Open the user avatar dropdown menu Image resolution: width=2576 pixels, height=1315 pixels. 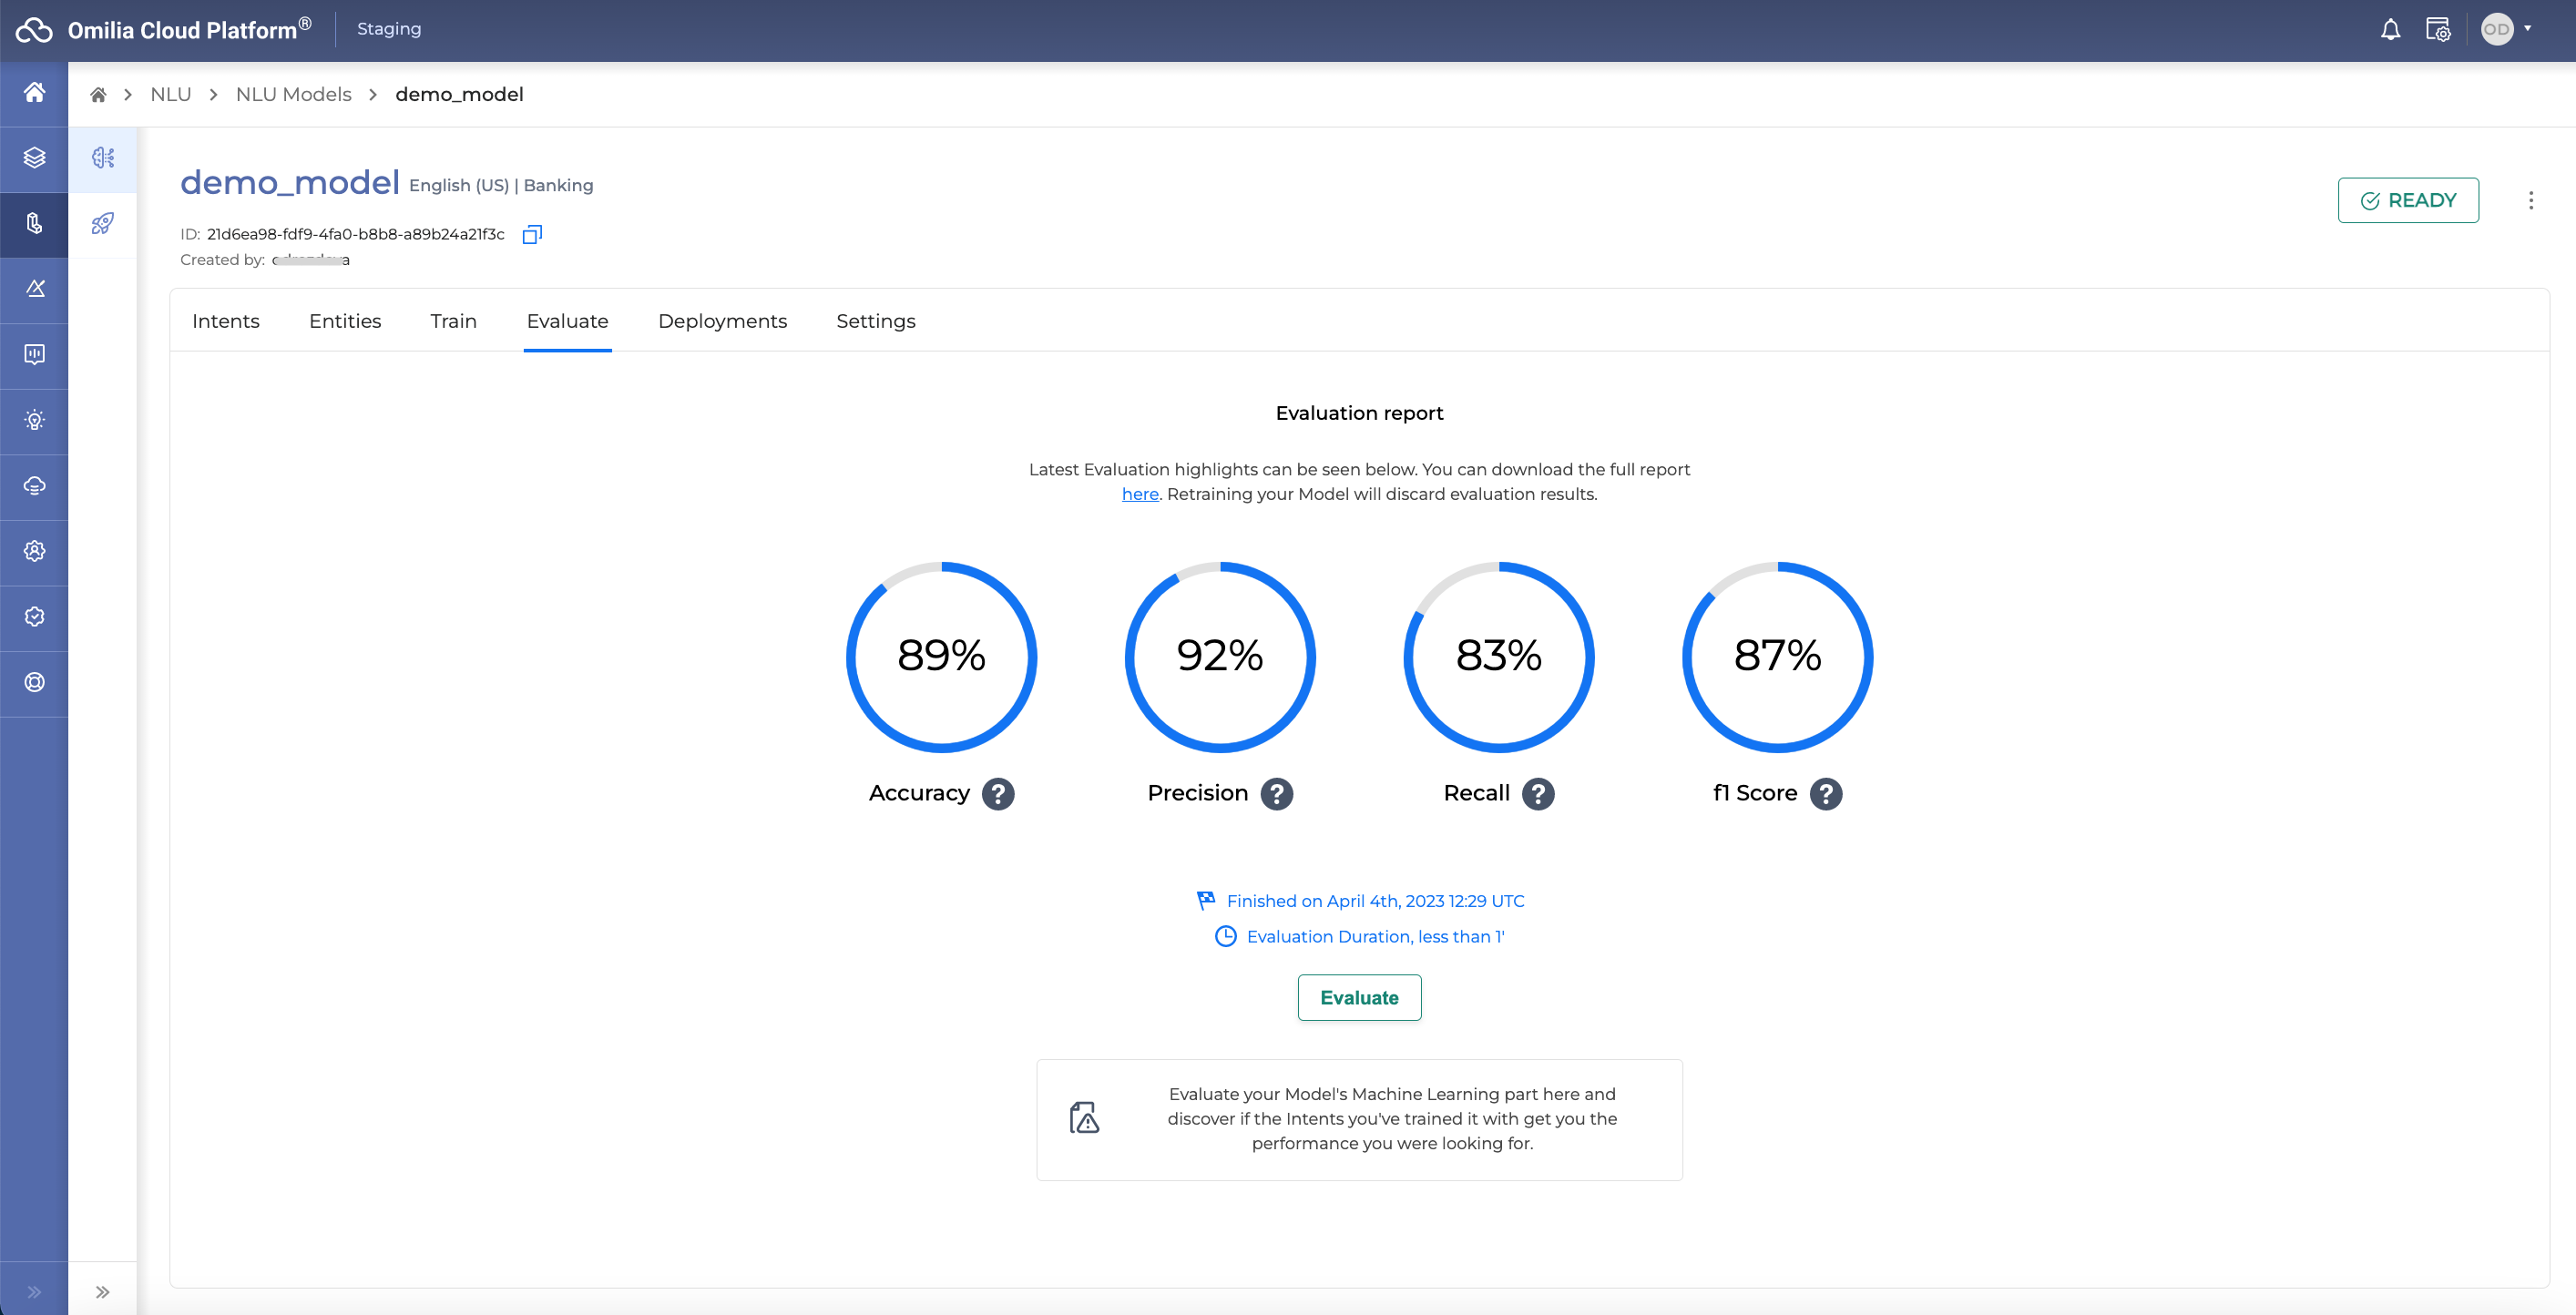point(2507,30)
